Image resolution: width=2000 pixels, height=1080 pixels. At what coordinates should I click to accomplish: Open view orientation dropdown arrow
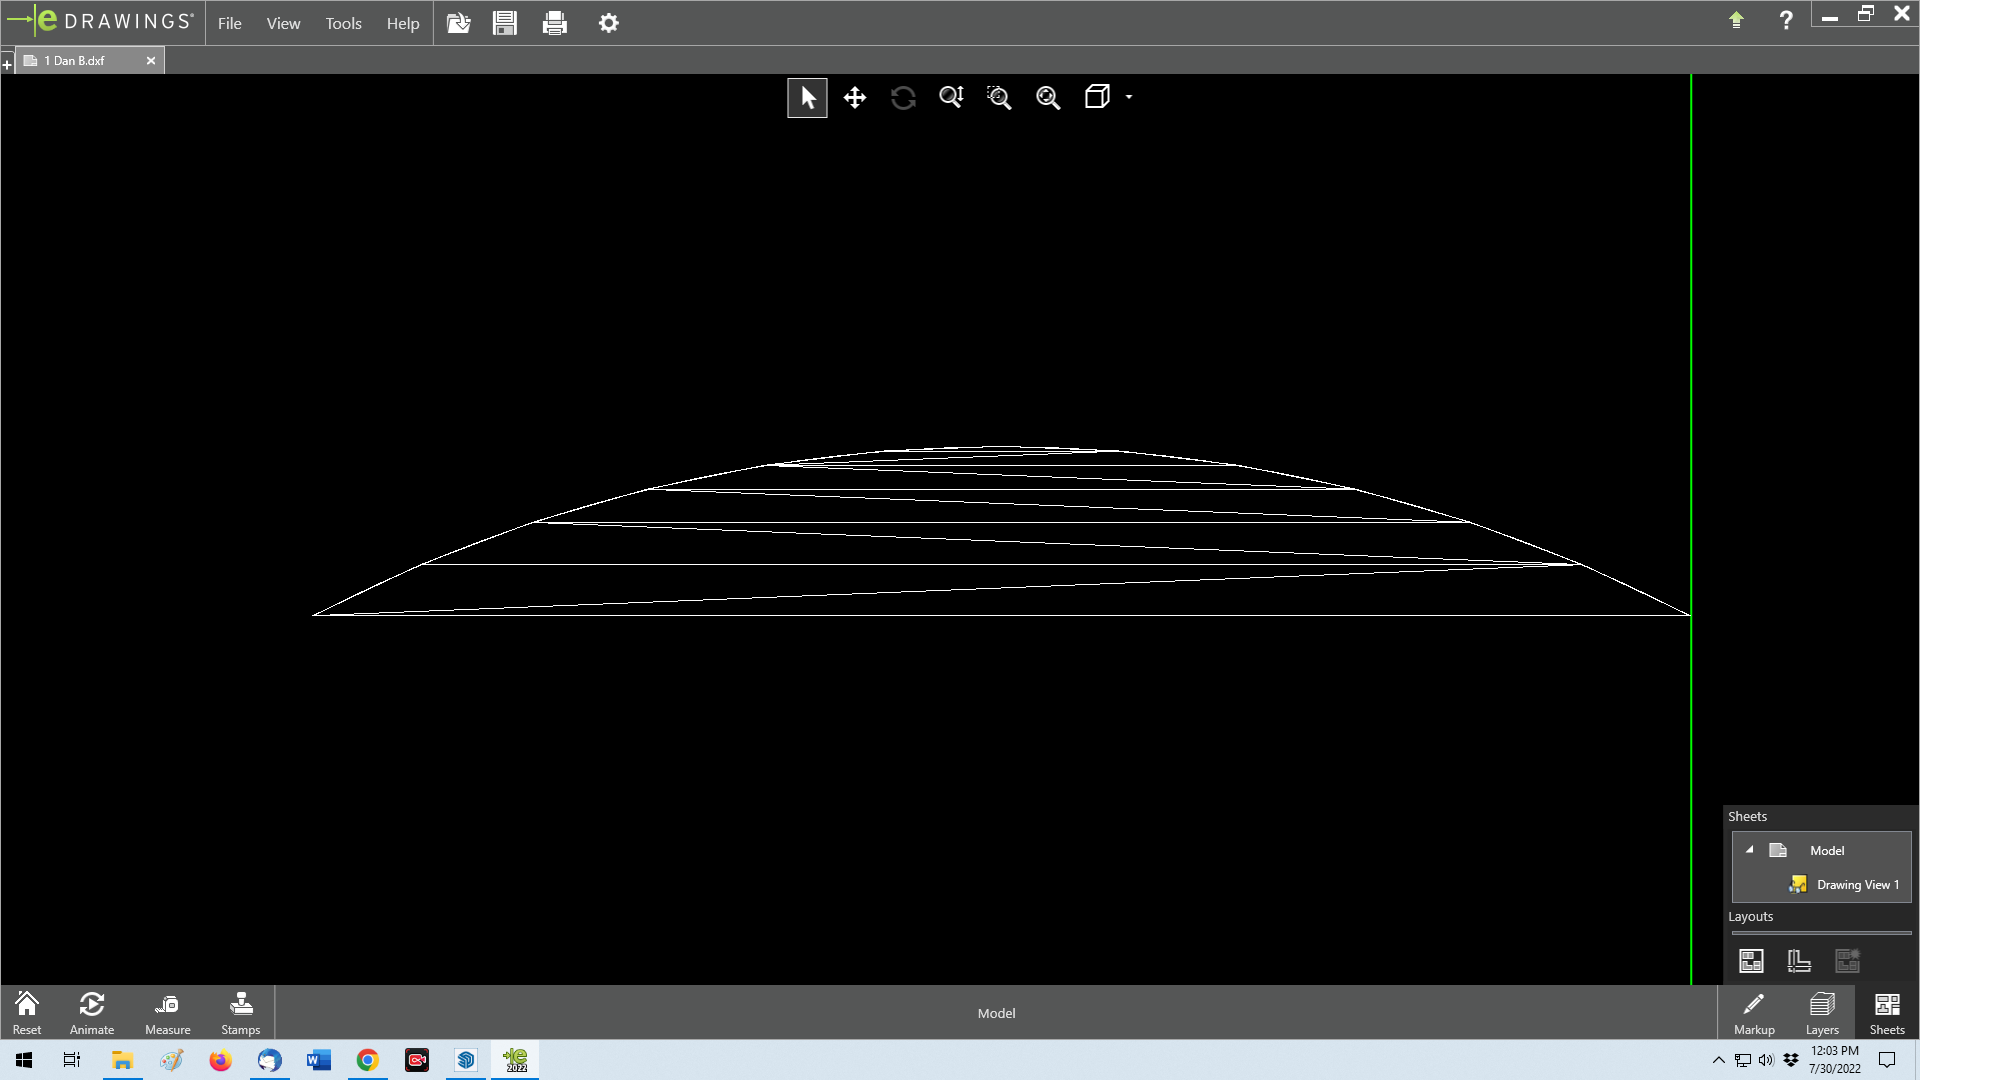coord(1129,97)
